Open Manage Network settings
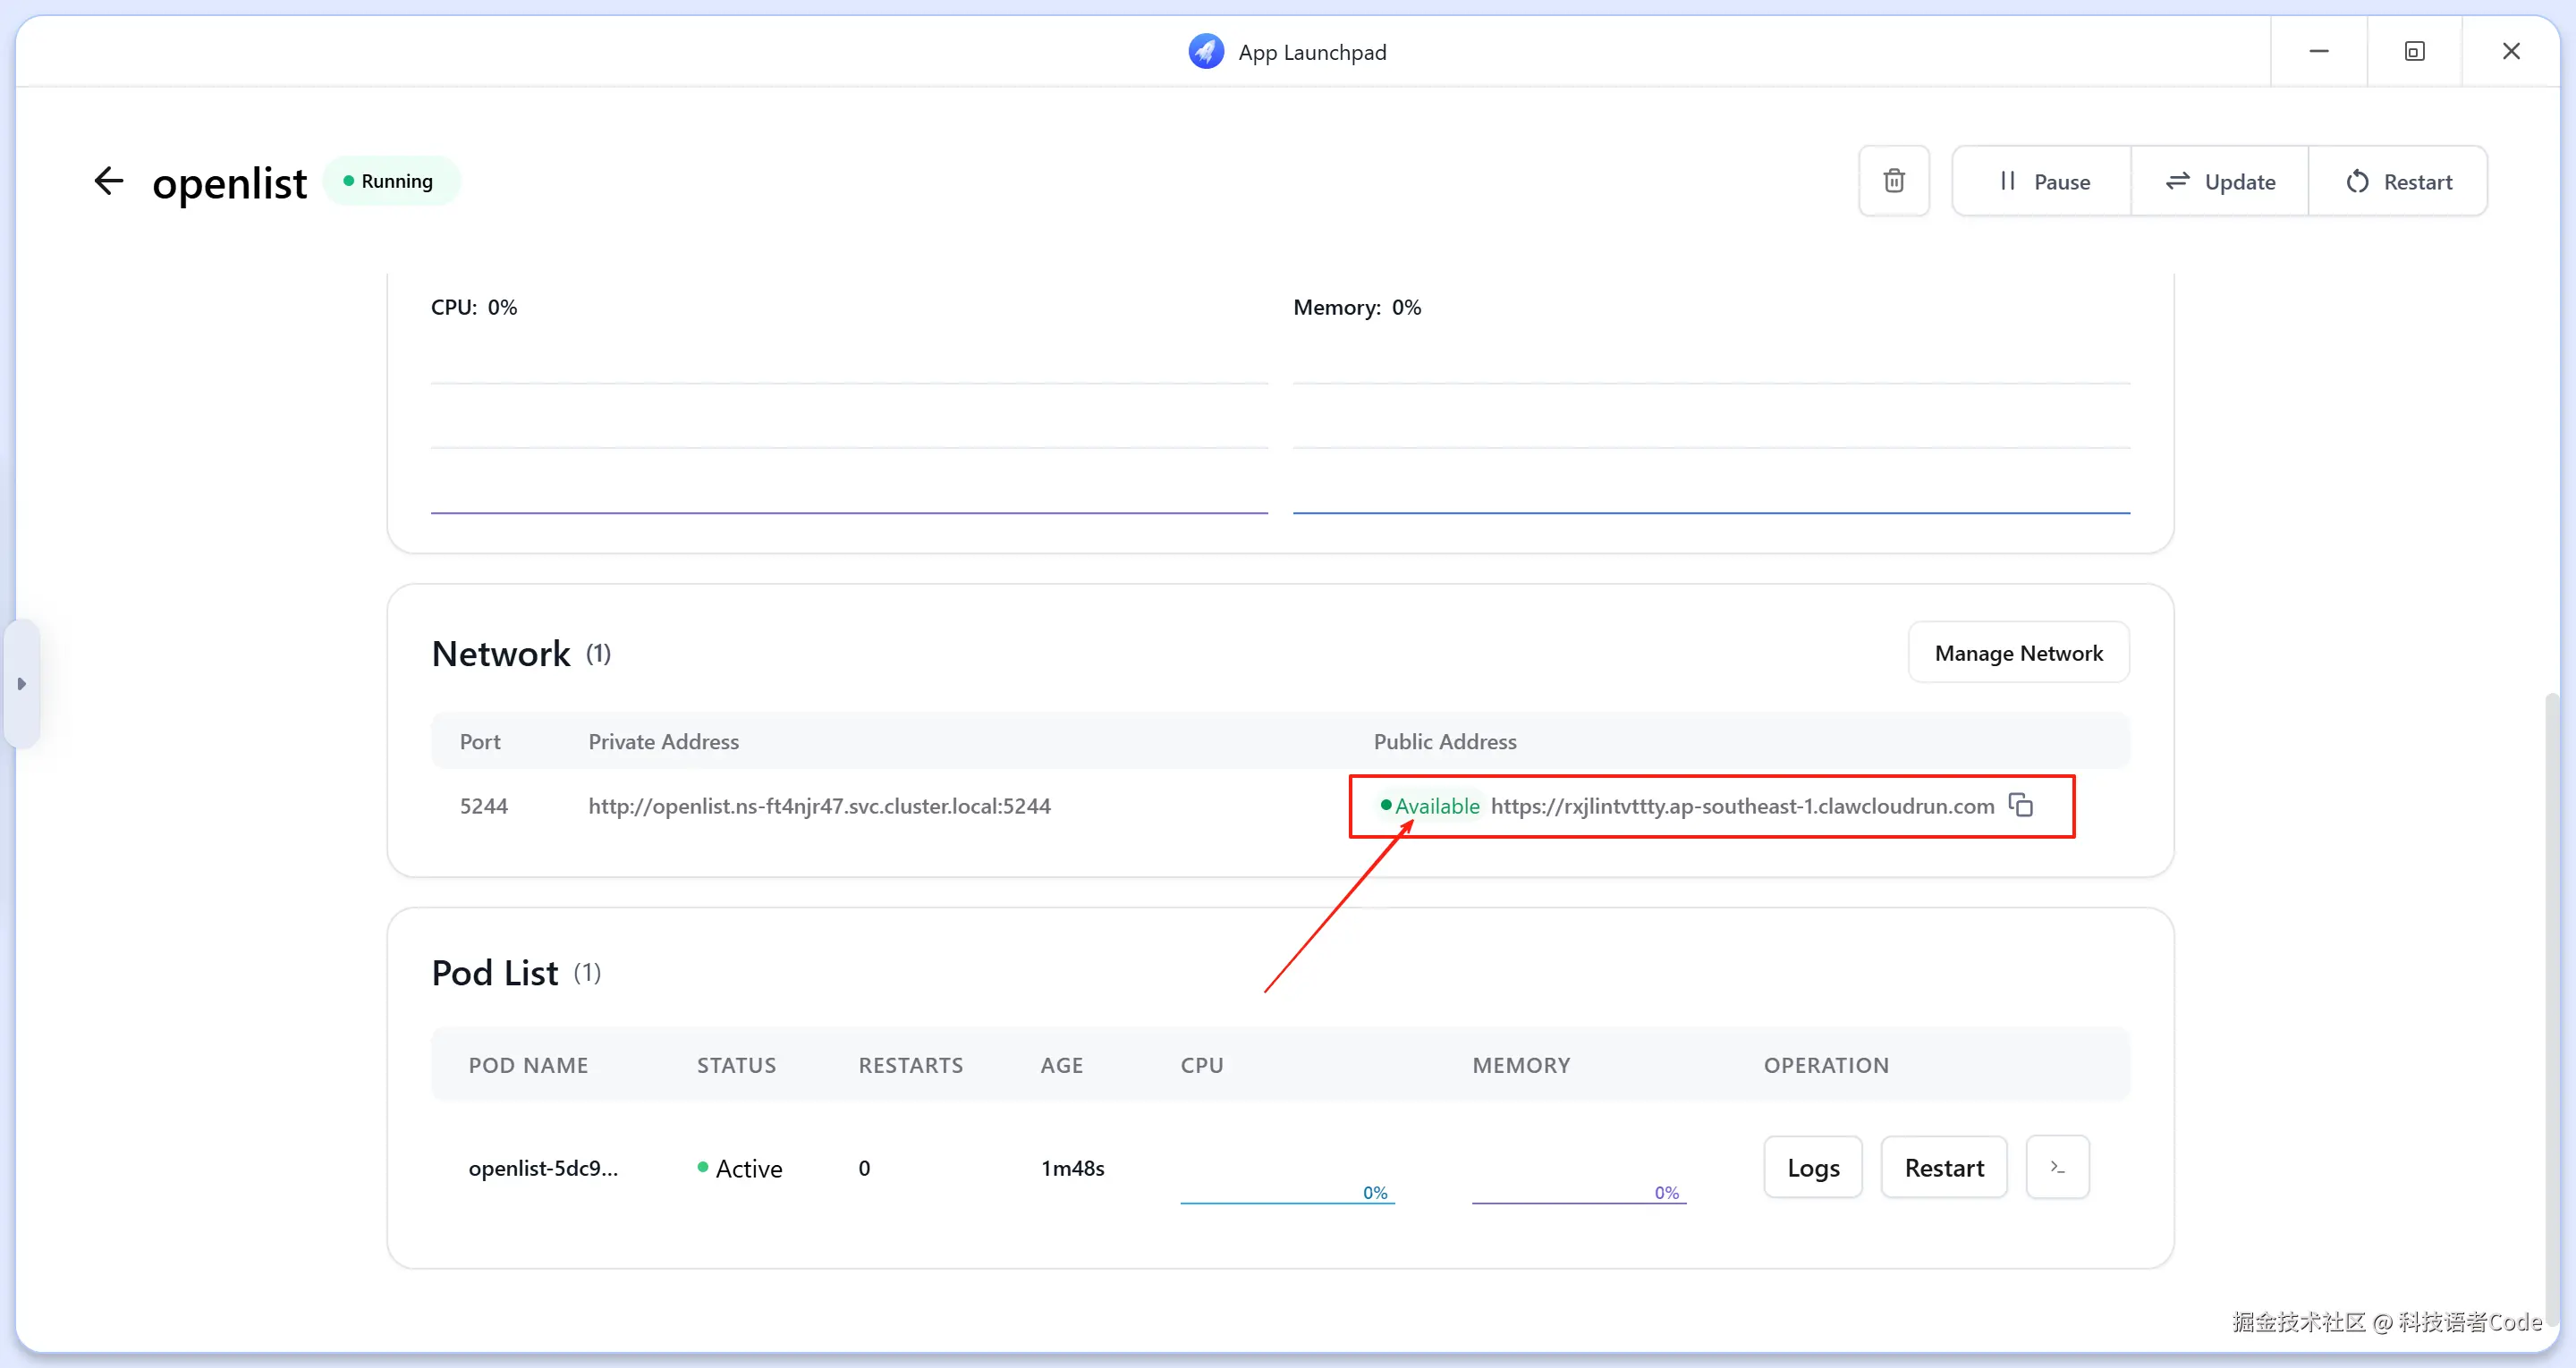The image size is (2576, 1368). tap(2018, 653)
